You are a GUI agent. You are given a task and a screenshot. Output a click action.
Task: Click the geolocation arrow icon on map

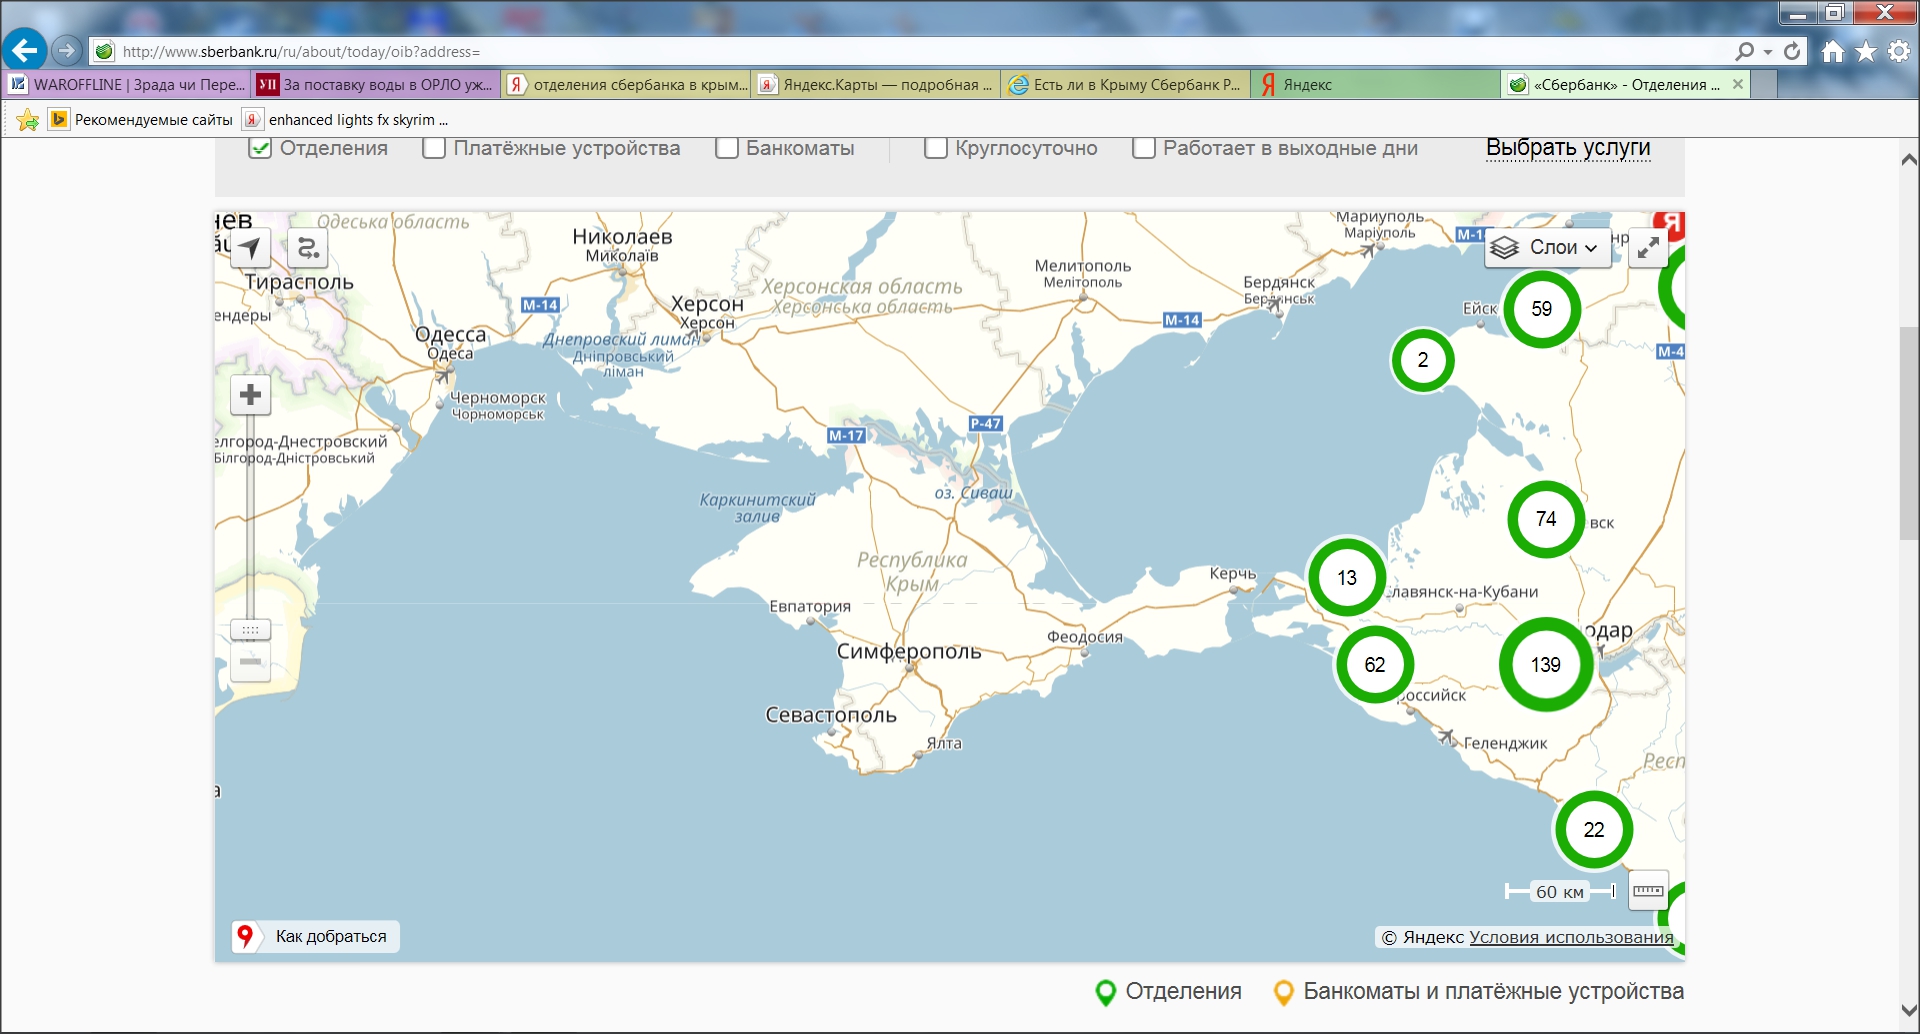250,248
